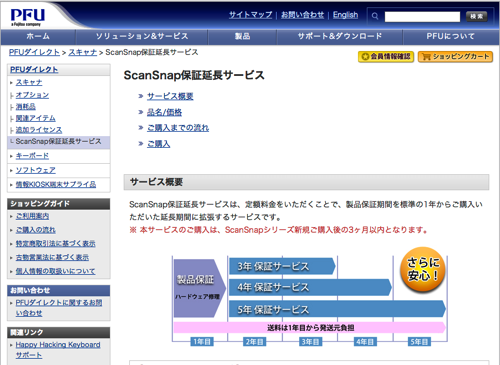
Task: Click the PFU logo
Action: point(27,17)
